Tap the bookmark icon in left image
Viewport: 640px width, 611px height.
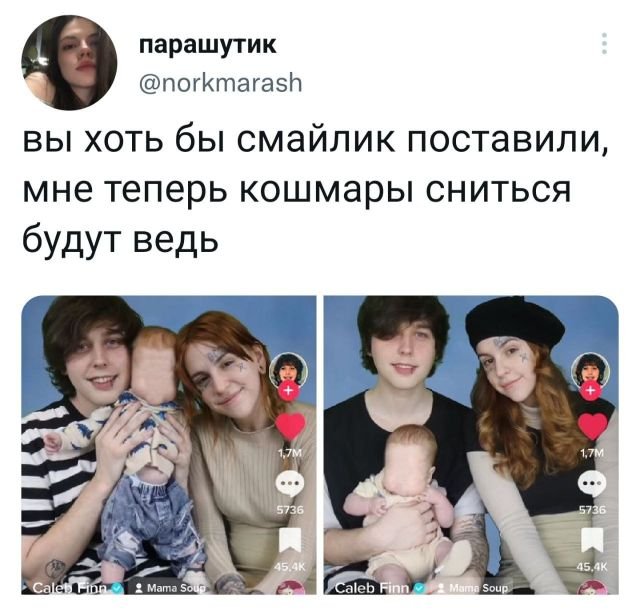click(290, 540)
